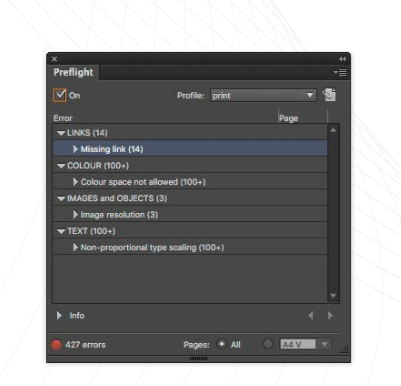Close the Preflight panel with the X icon
The width and height of the screenshot is (401, 386).
(x=55, y=59)
